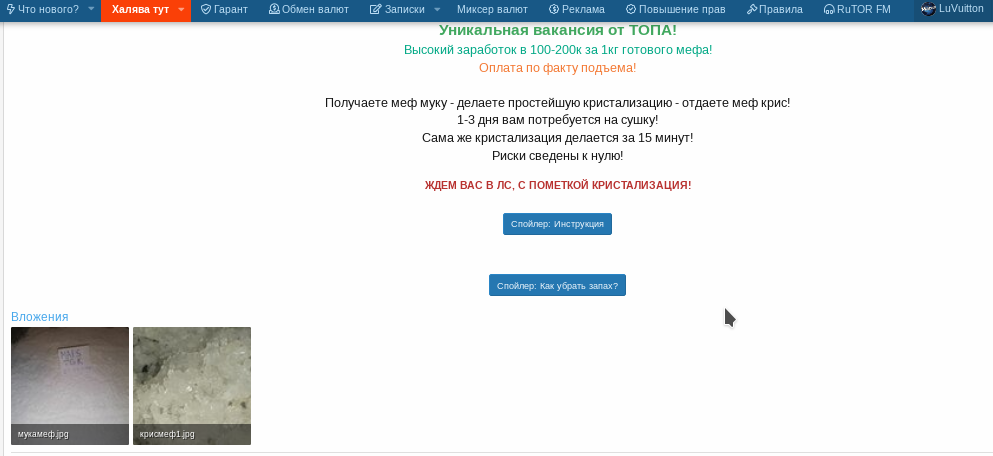Expand the dropdown arrow next to Что нового?
This screenshot has height=456, width=993.
click(x=91, y=10)
